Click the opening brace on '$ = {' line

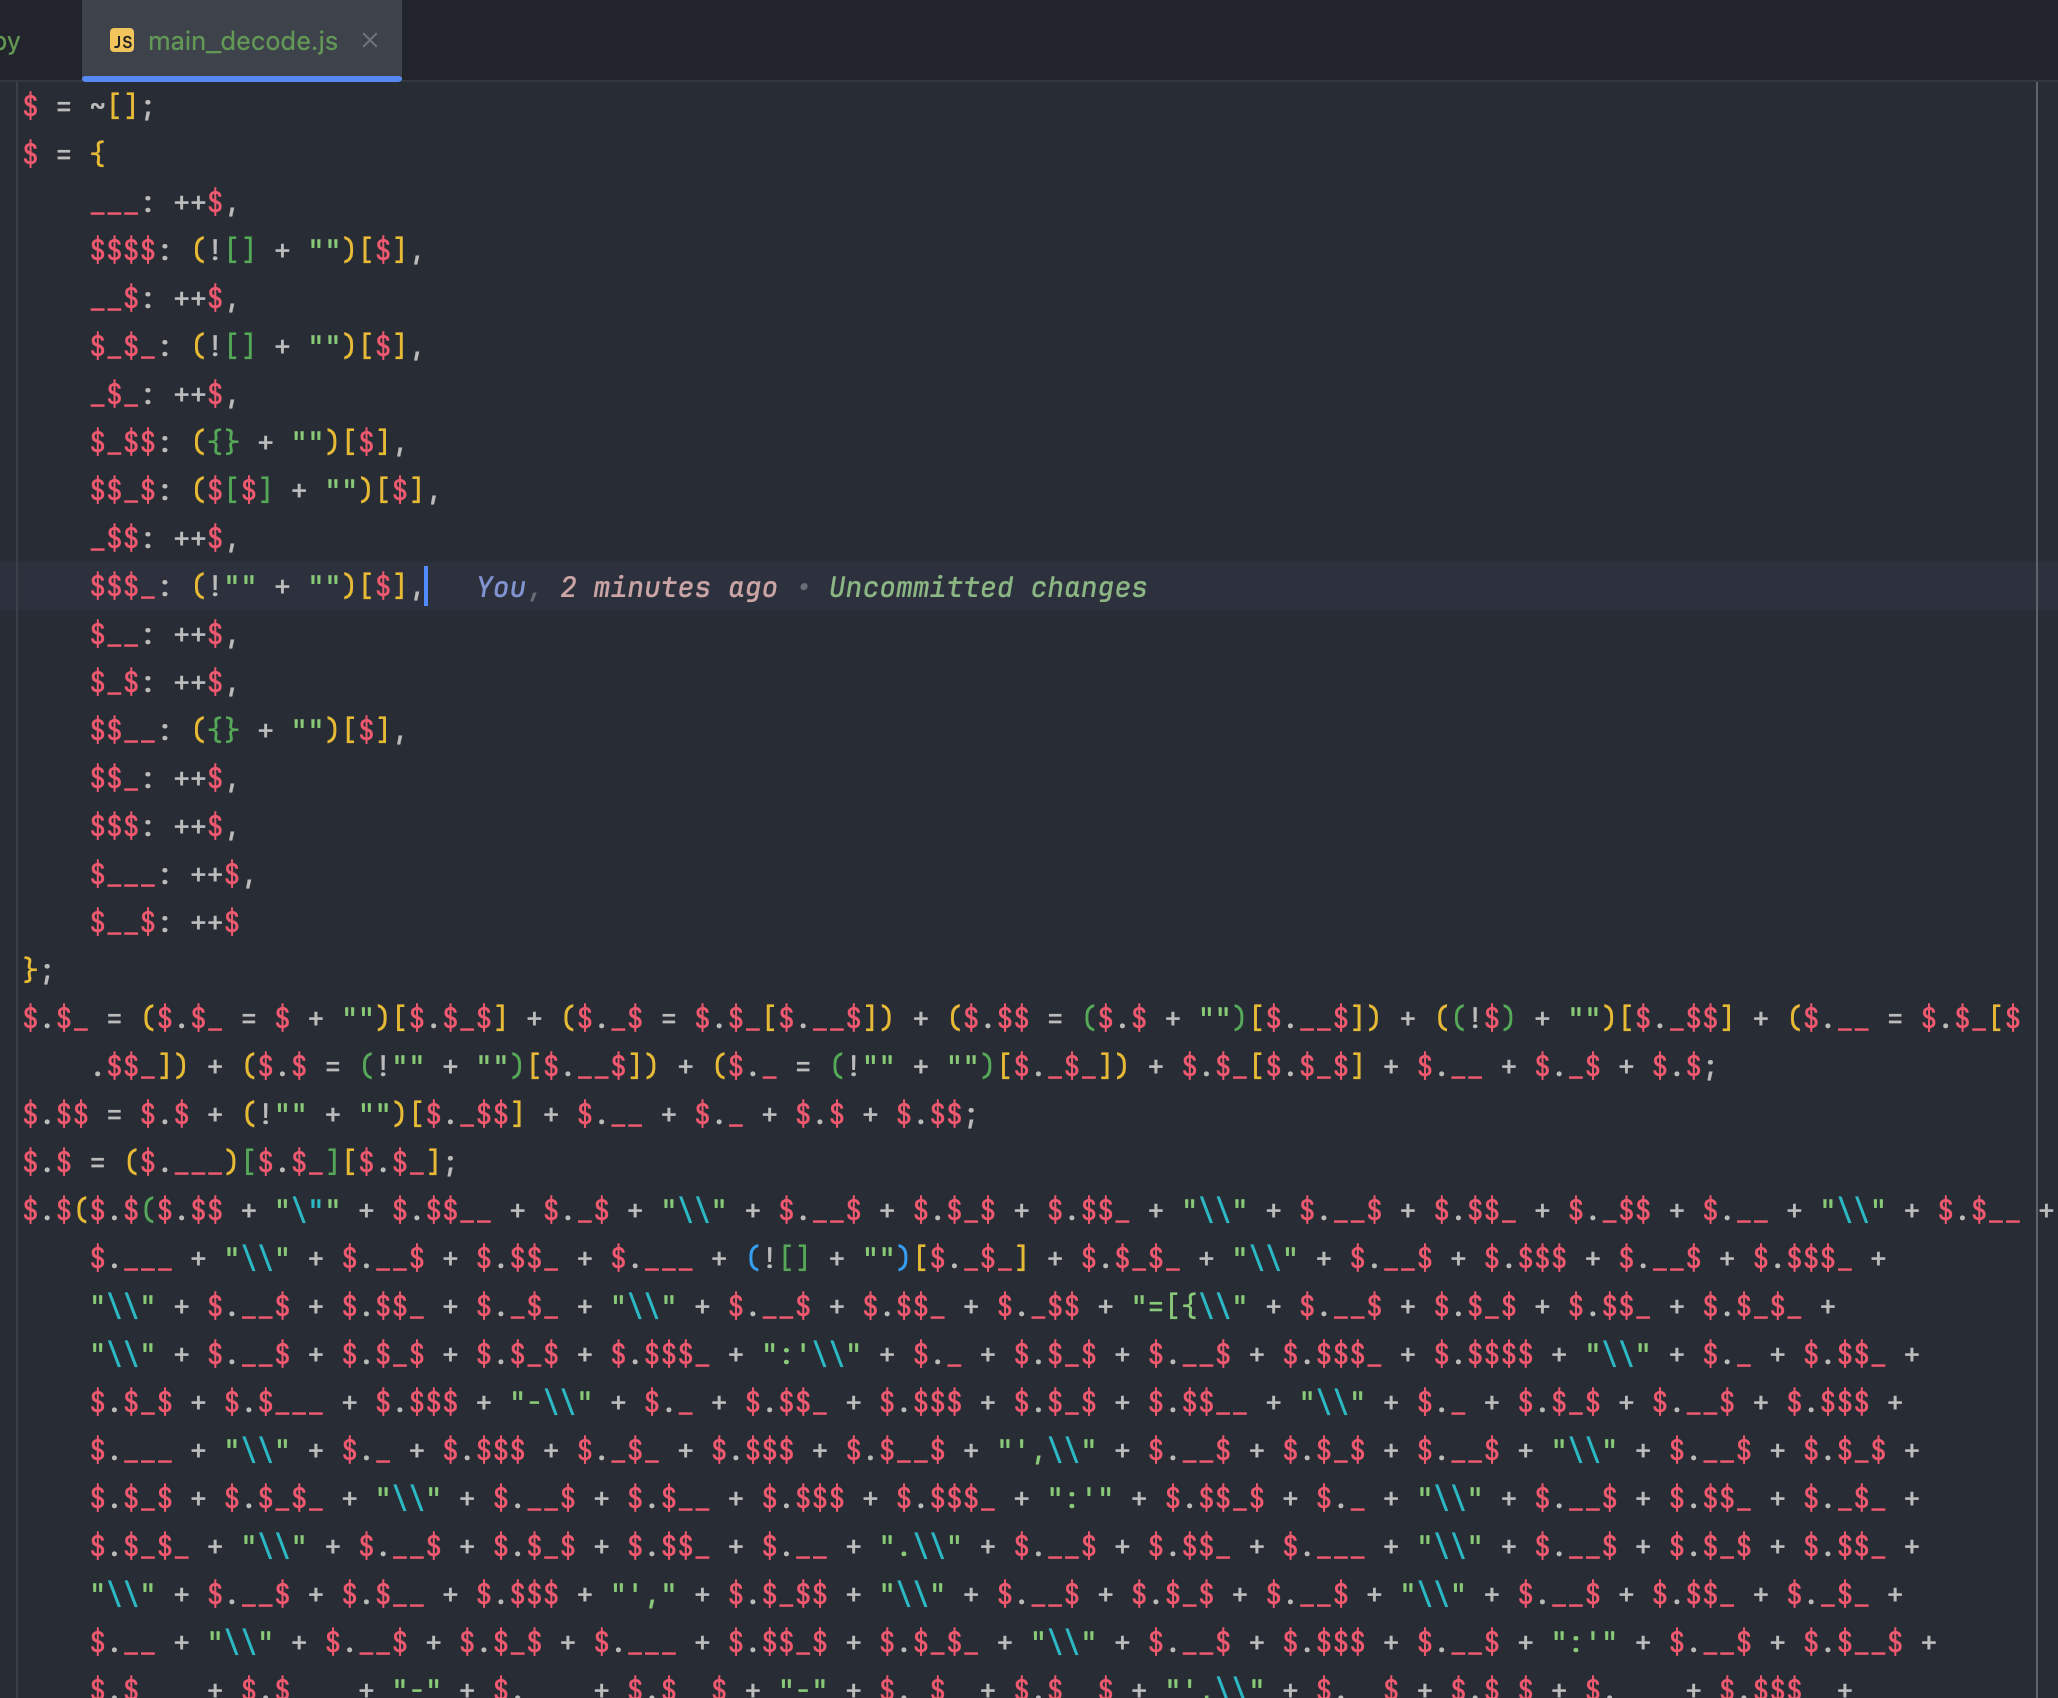click(97, 154)
